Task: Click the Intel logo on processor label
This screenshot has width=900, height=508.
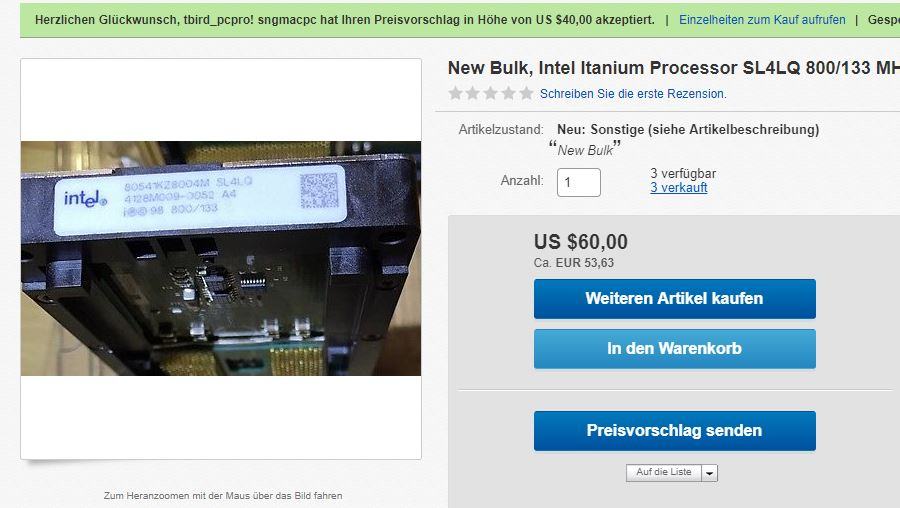Action: 85,199
